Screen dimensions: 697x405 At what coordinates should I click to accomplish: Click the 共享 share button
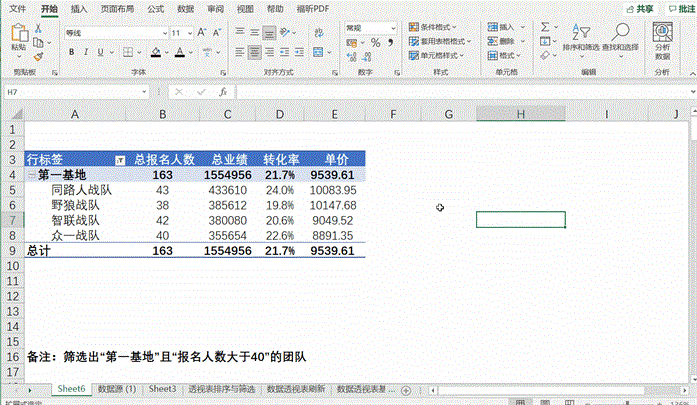(x=644, y=8)
